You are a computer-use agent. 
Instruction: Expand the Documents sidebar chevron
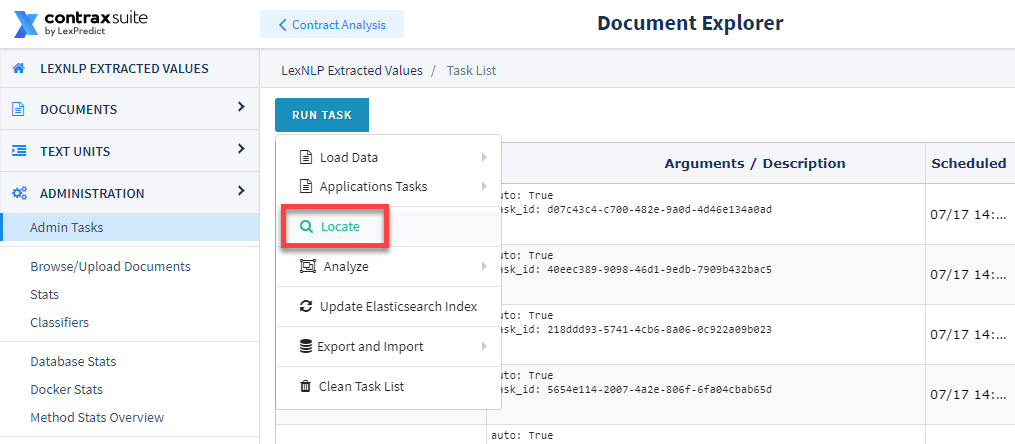tap(241, 107)
